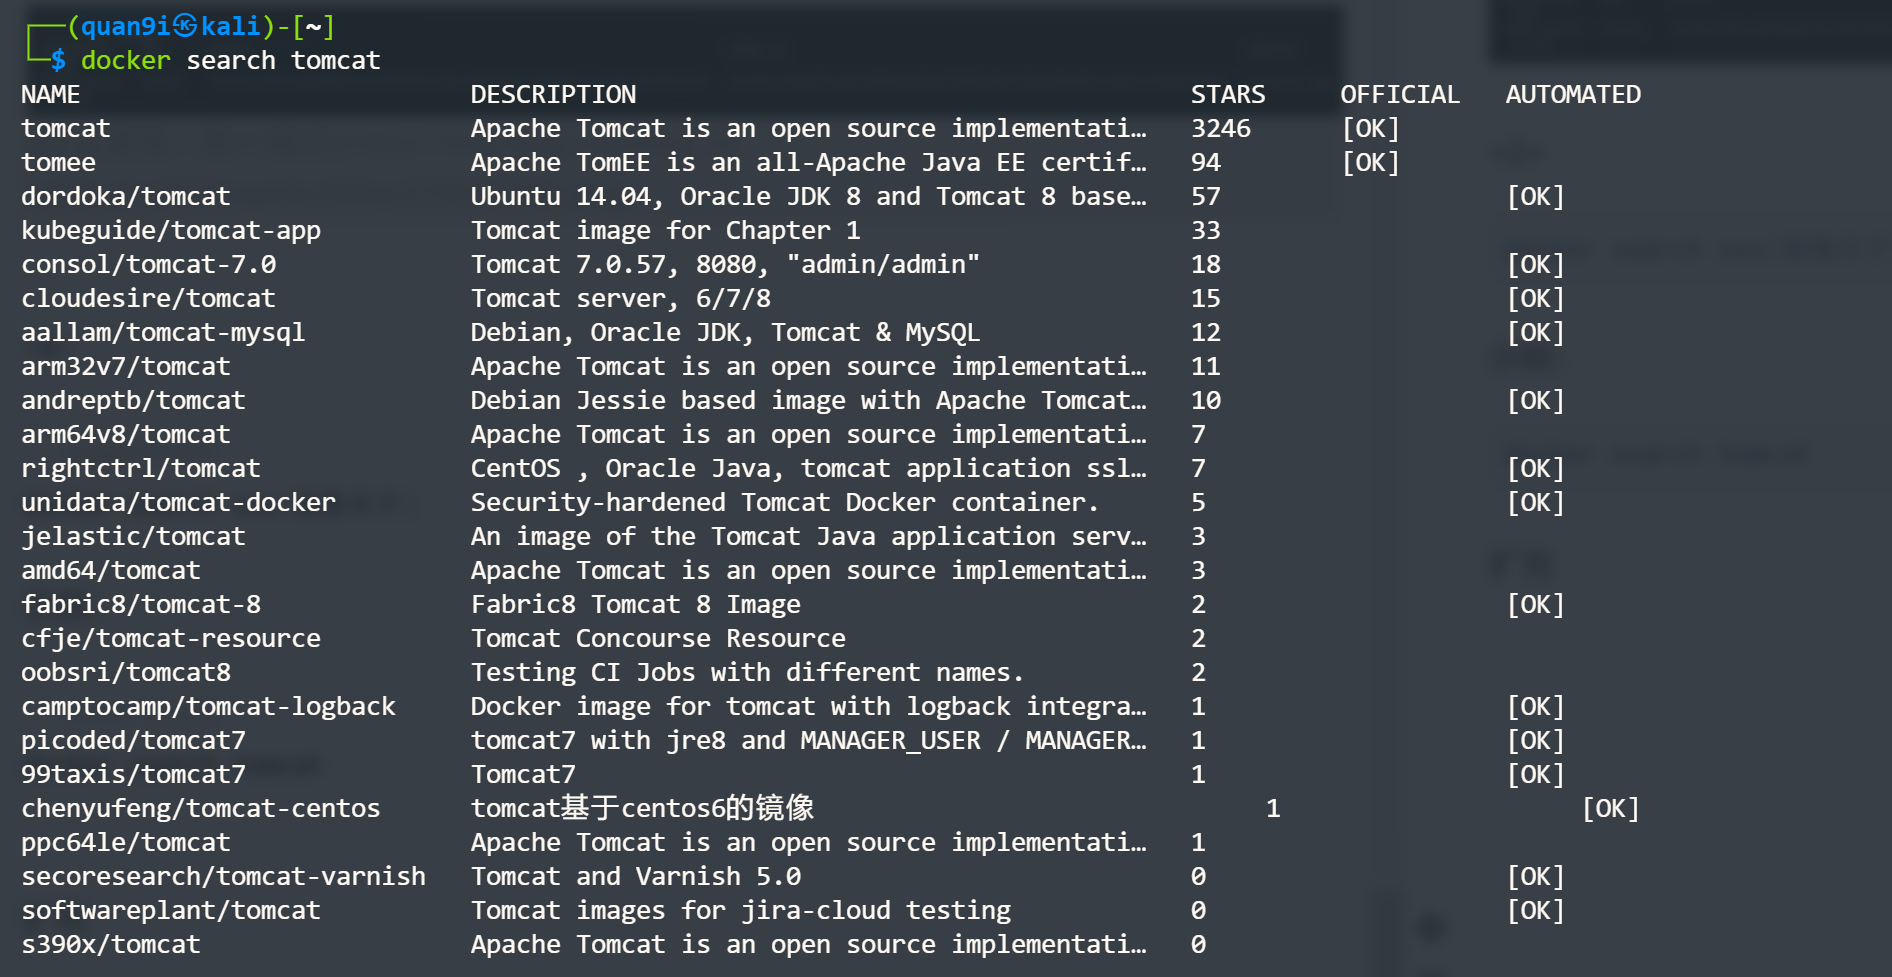Click the consol/tomcat-7.0 entry name
The height and width of the screenshot is (977, 1892).
coord(149,265)
